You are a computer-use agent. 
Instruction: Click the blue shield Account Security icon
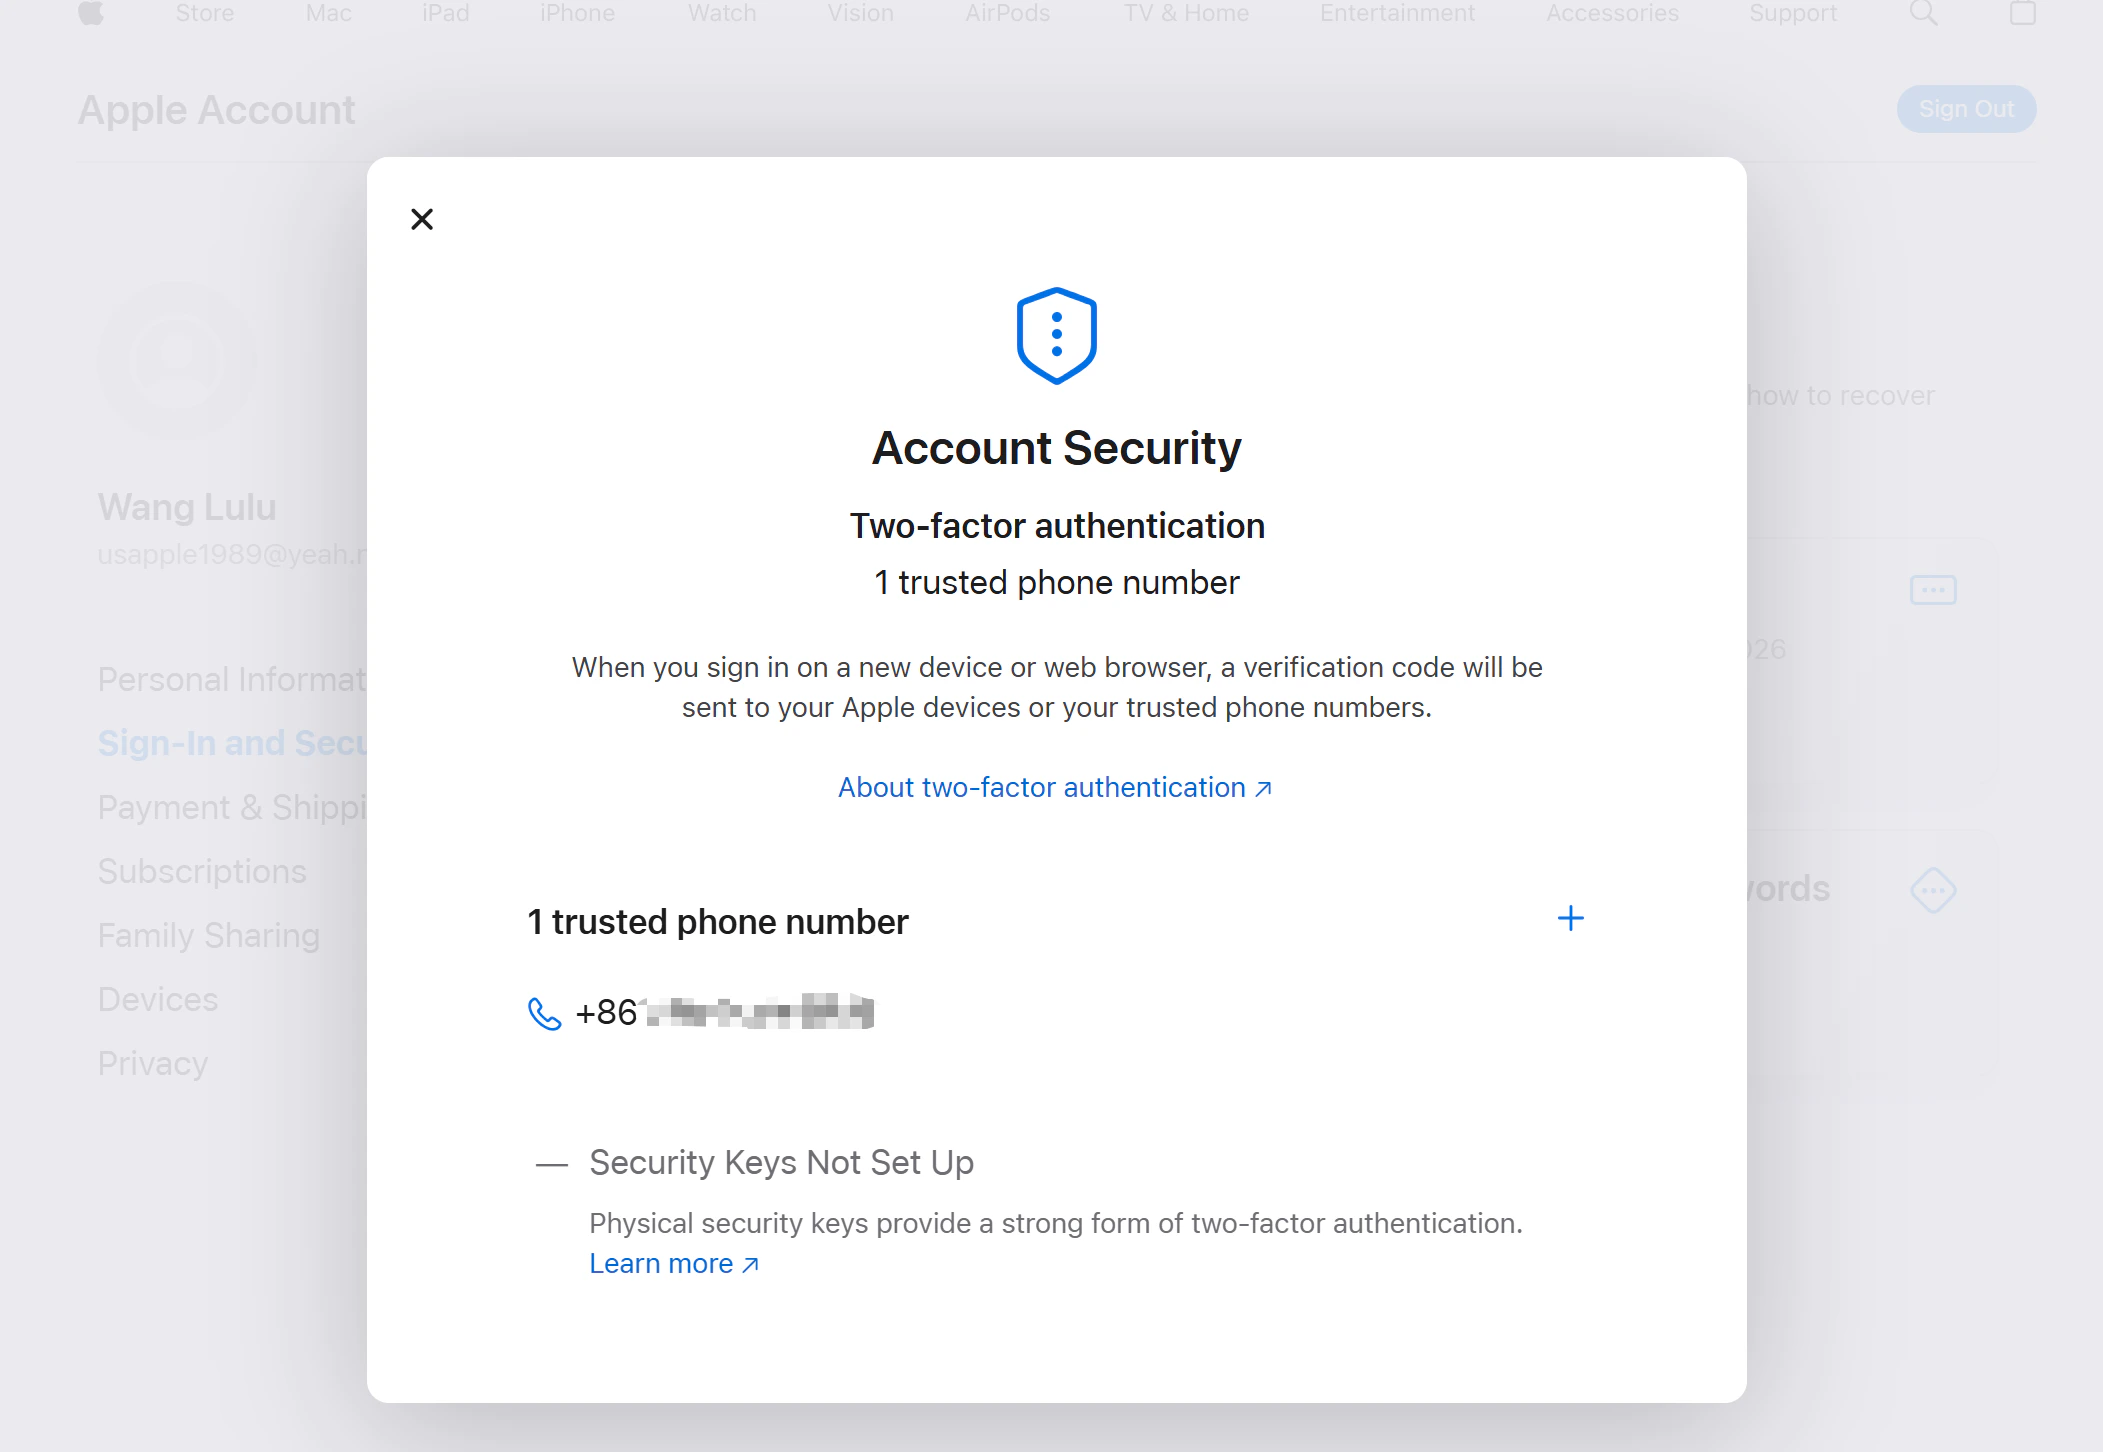[1055, 335]
